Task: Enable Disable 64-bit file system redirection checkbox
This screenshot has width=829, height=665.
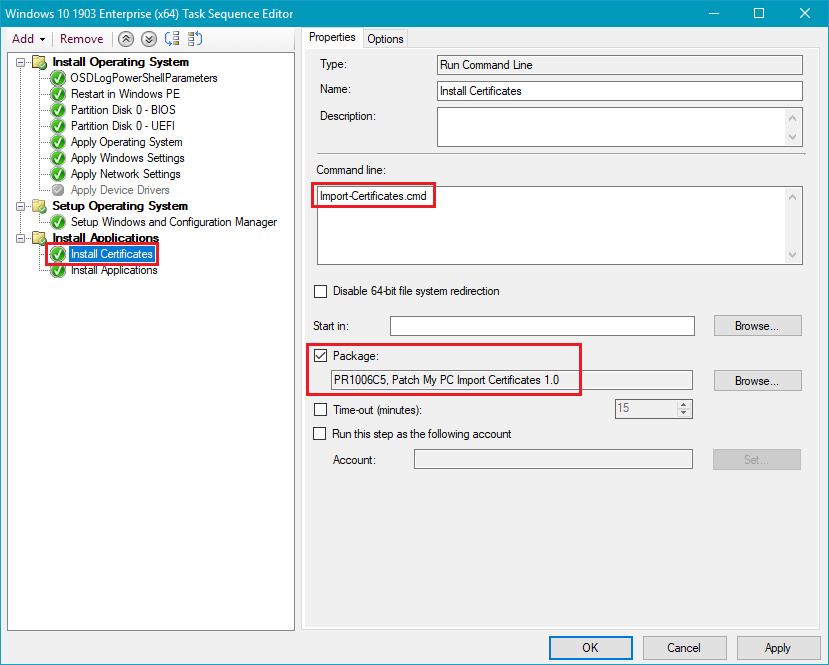Action: coord(320,291)
